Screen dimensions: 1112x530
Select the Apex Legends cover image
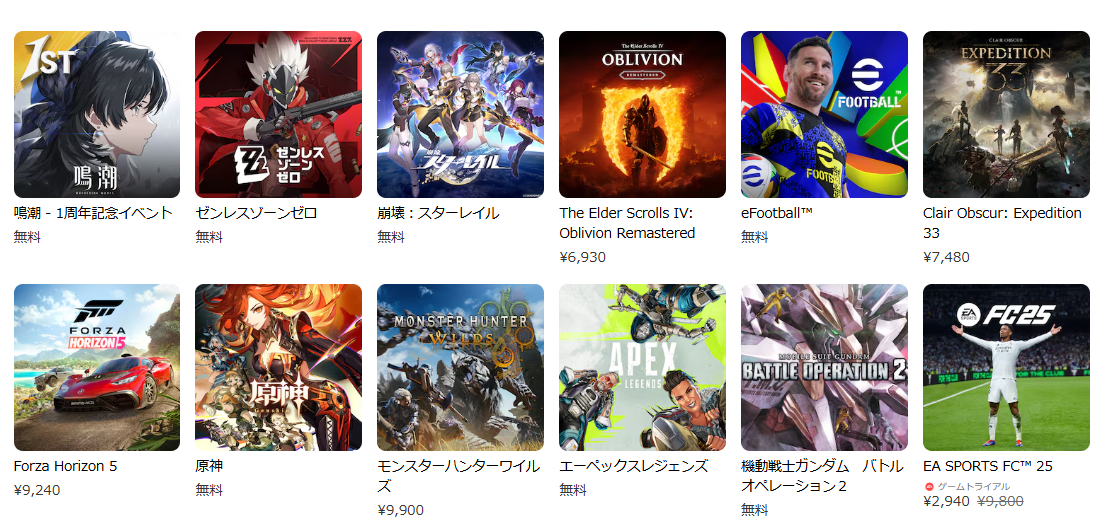pyautogui.click(x=643, y=368)
